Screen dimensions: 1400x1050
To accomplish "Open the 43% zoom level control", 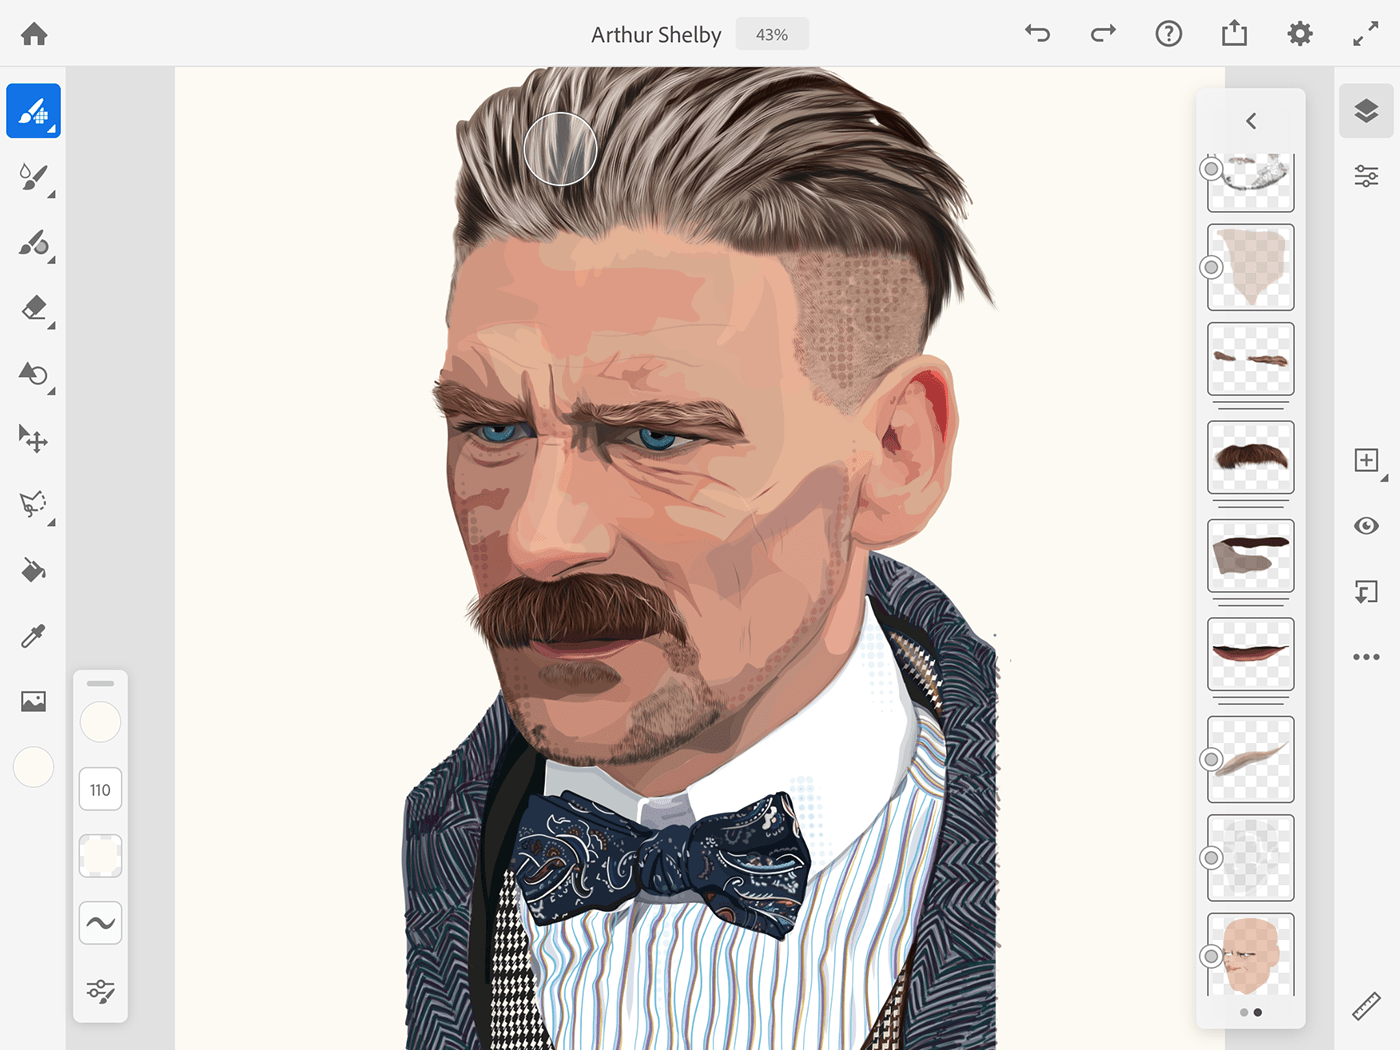I will 772,34.
